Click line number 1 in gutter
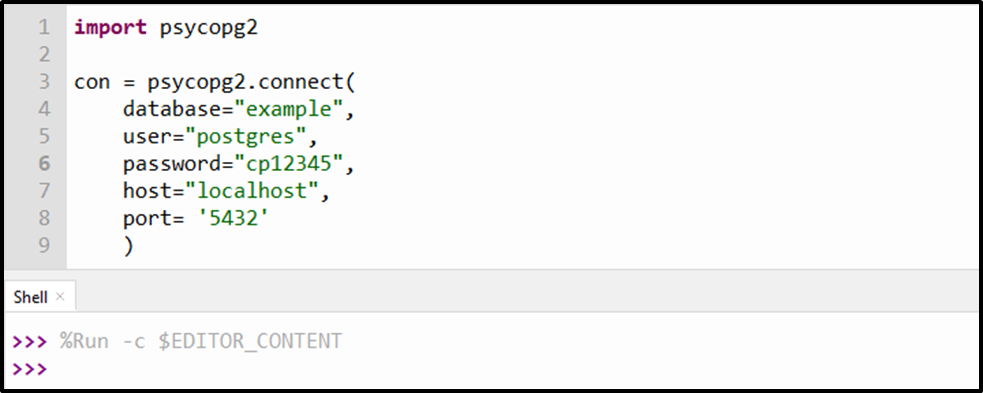This screenshot has width=983, height=393. point(43,28)
